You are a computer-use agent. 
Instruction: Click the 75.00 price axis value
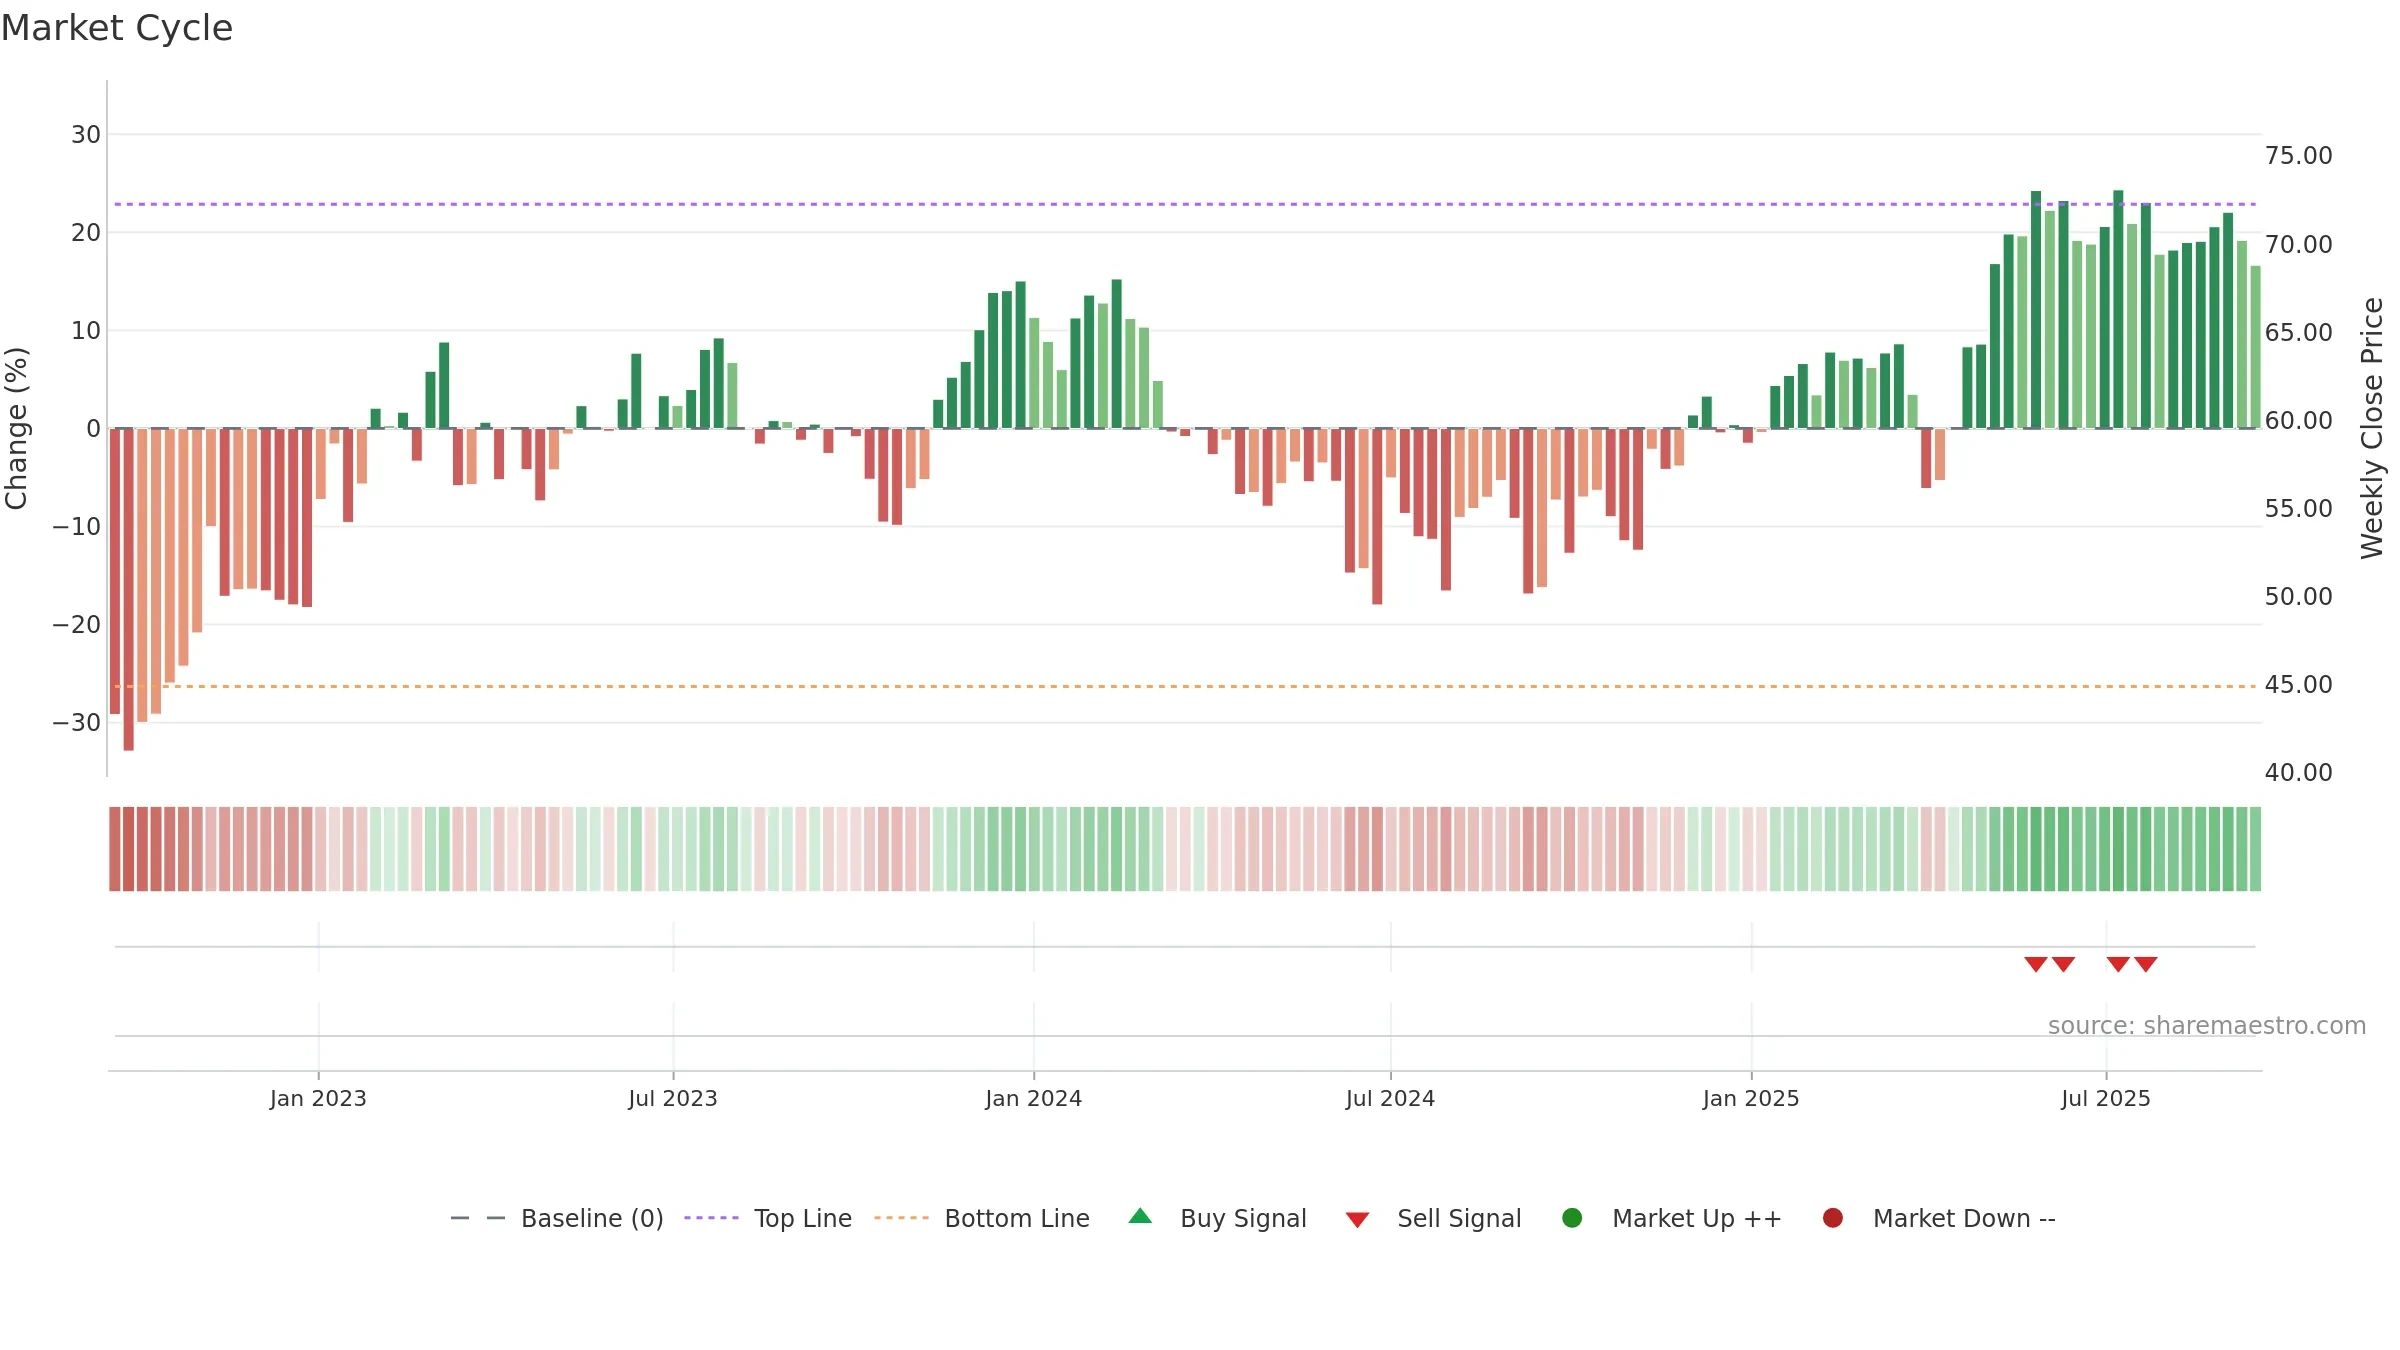(2298, 156)
